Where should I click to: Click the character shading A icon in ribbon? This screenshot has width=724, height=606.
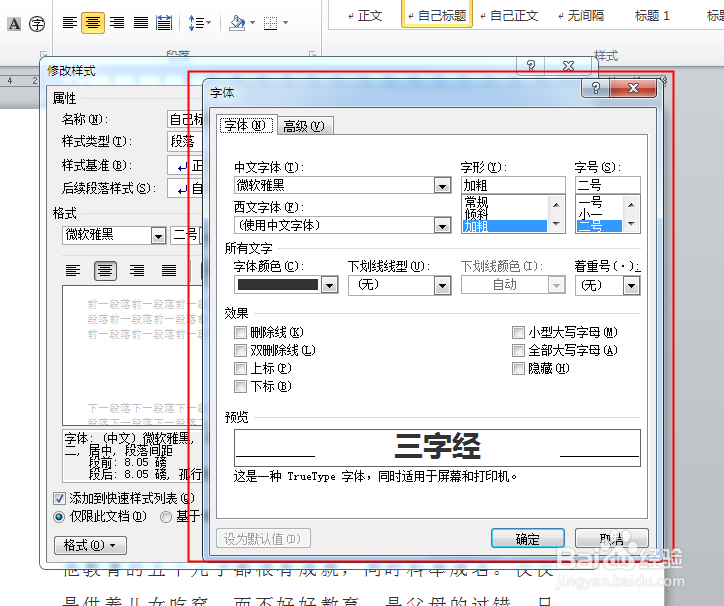pos(14,23)
